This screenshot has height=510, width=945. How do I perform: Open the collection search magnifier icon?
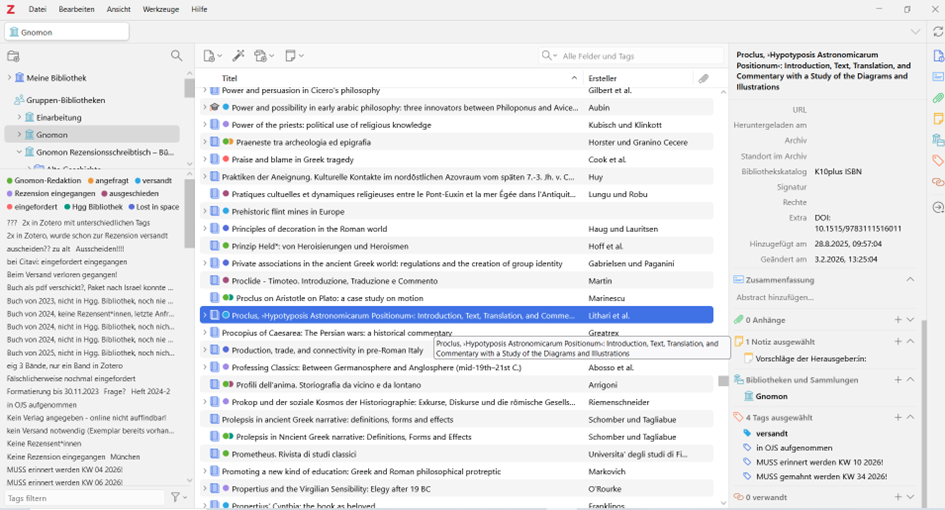click(176, 55)
